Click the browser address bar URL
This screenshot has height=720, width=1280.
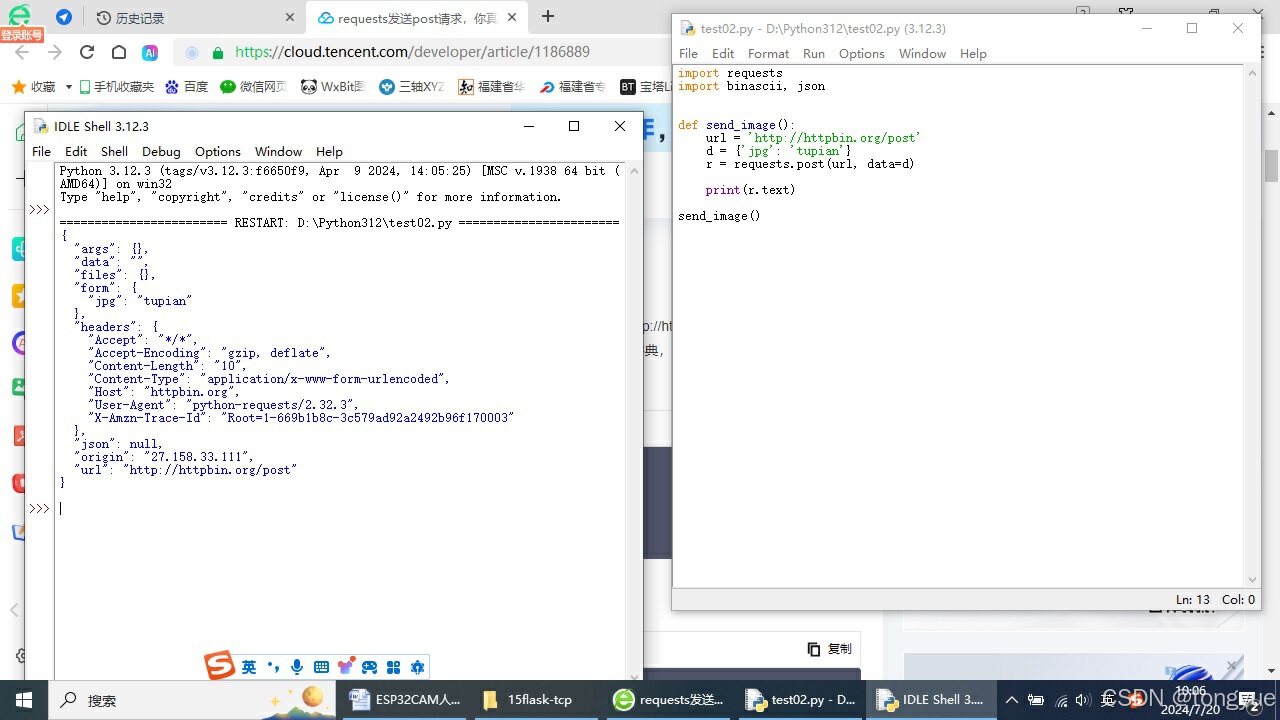pyautogui.click(x=412, y=52)
